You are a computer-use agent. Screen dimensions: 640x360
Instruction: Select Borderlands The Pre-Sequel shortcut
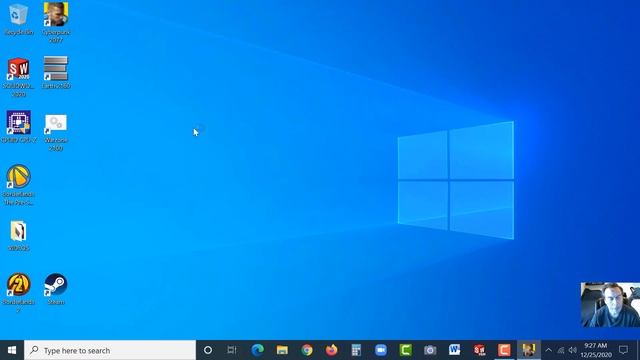point(18,185)
